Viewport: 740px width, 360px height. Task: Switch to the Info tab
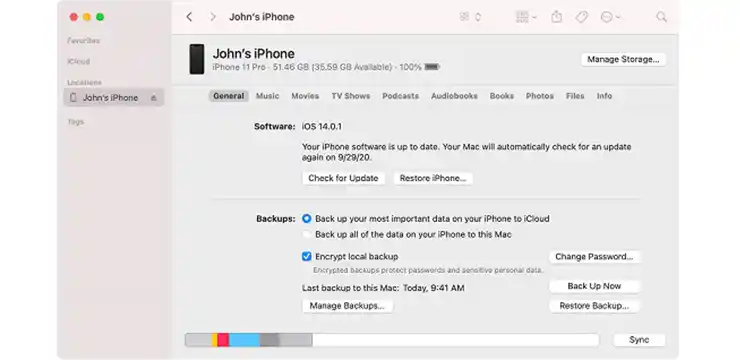[x=604, y=96]
